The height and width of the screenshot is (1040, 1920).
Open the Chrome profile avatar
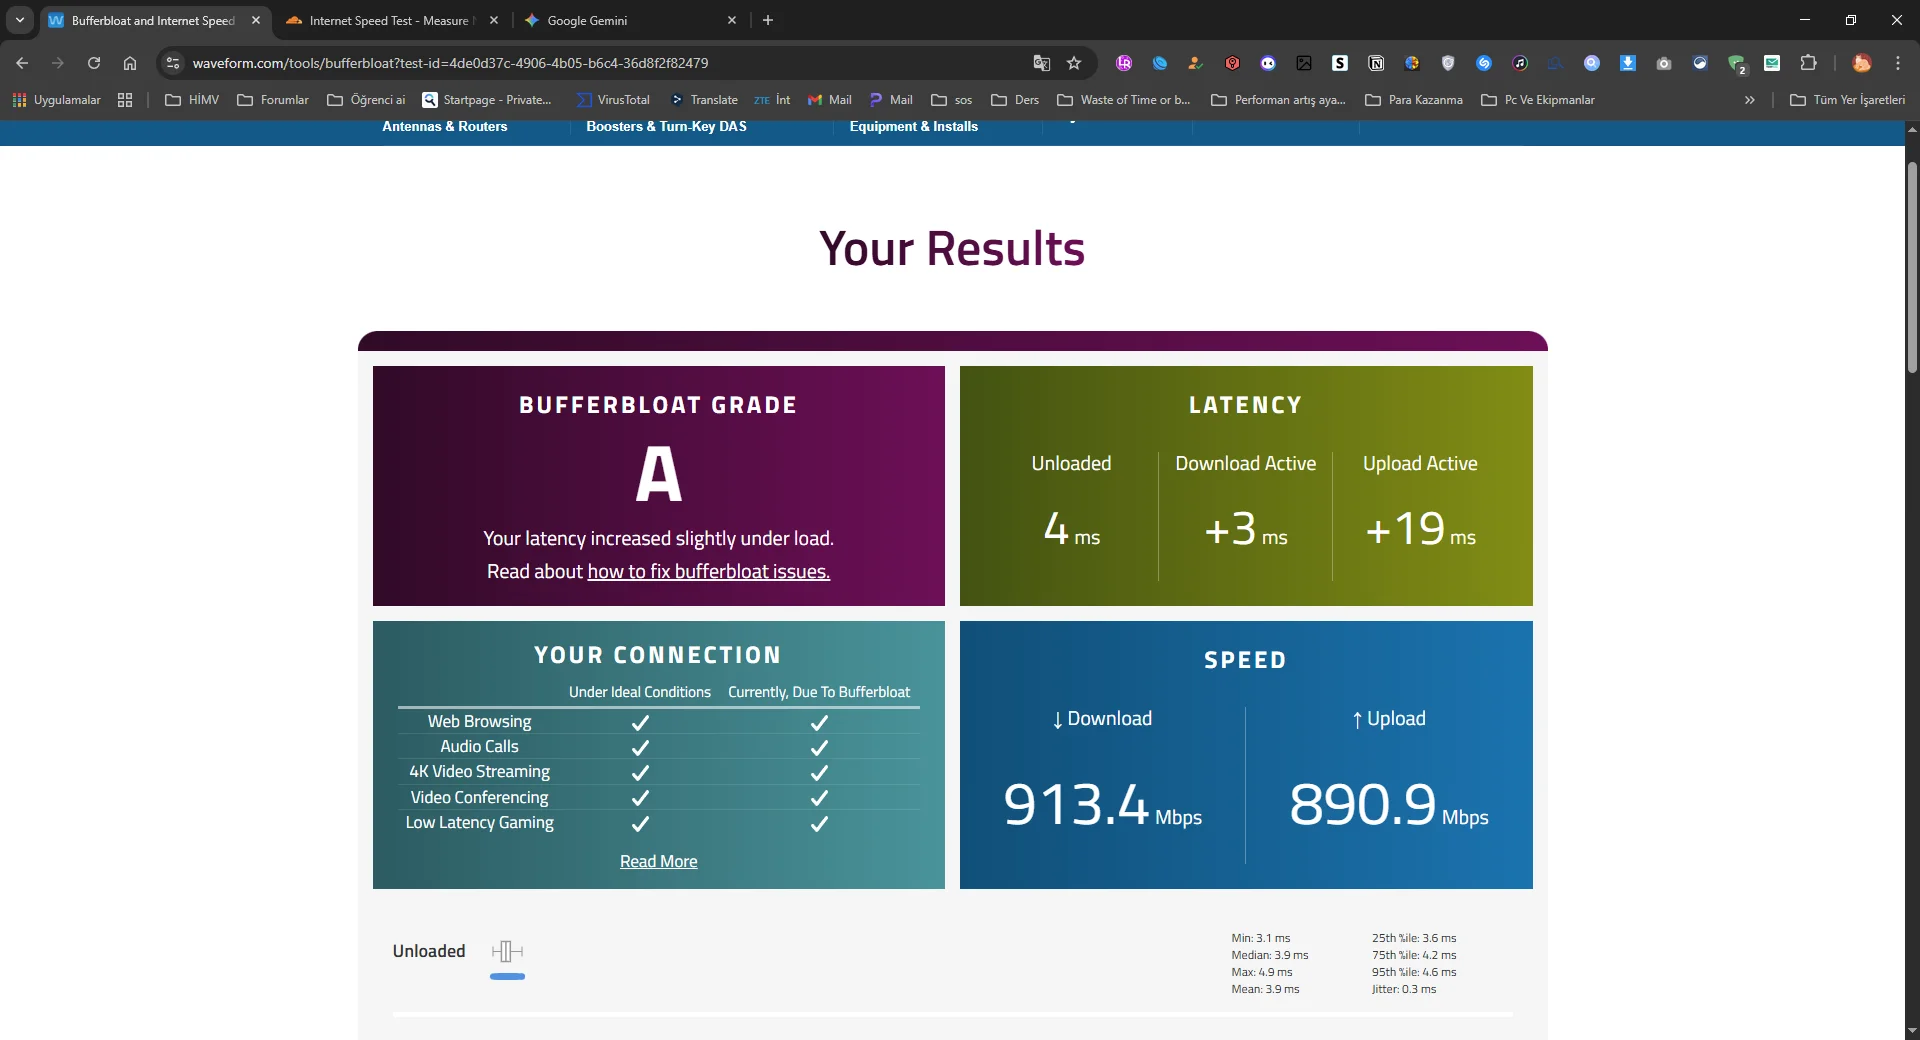(x=1862, y=63)
